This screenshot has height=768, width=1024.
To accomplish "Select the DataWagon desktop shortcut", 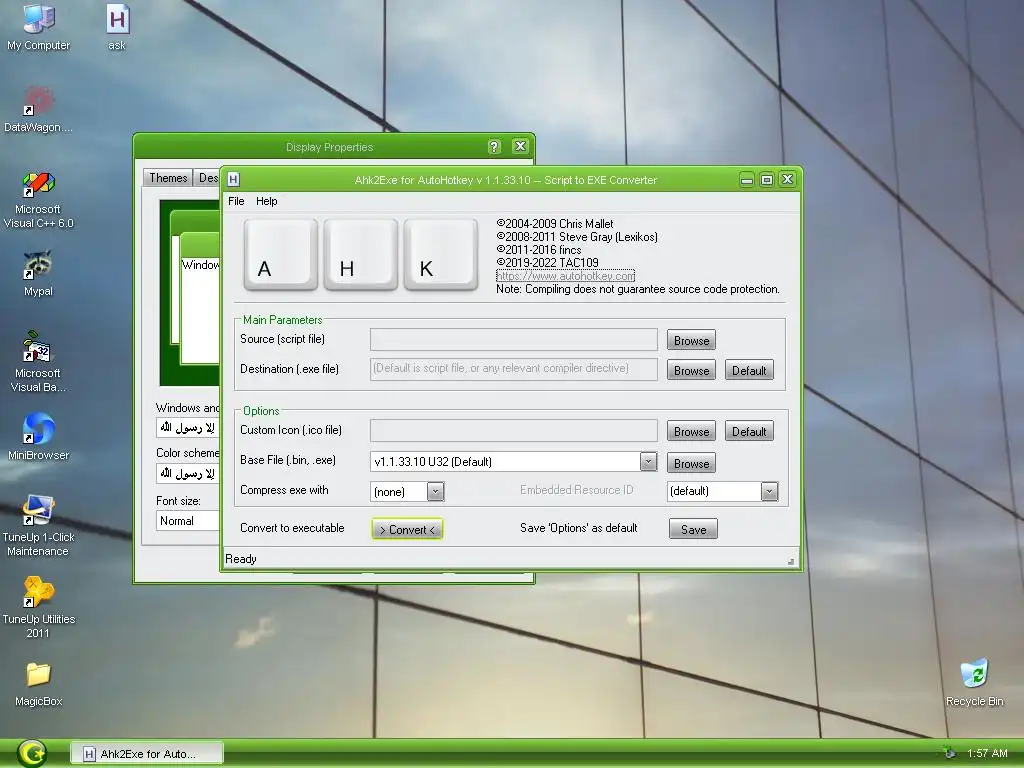I will [39, 109].
